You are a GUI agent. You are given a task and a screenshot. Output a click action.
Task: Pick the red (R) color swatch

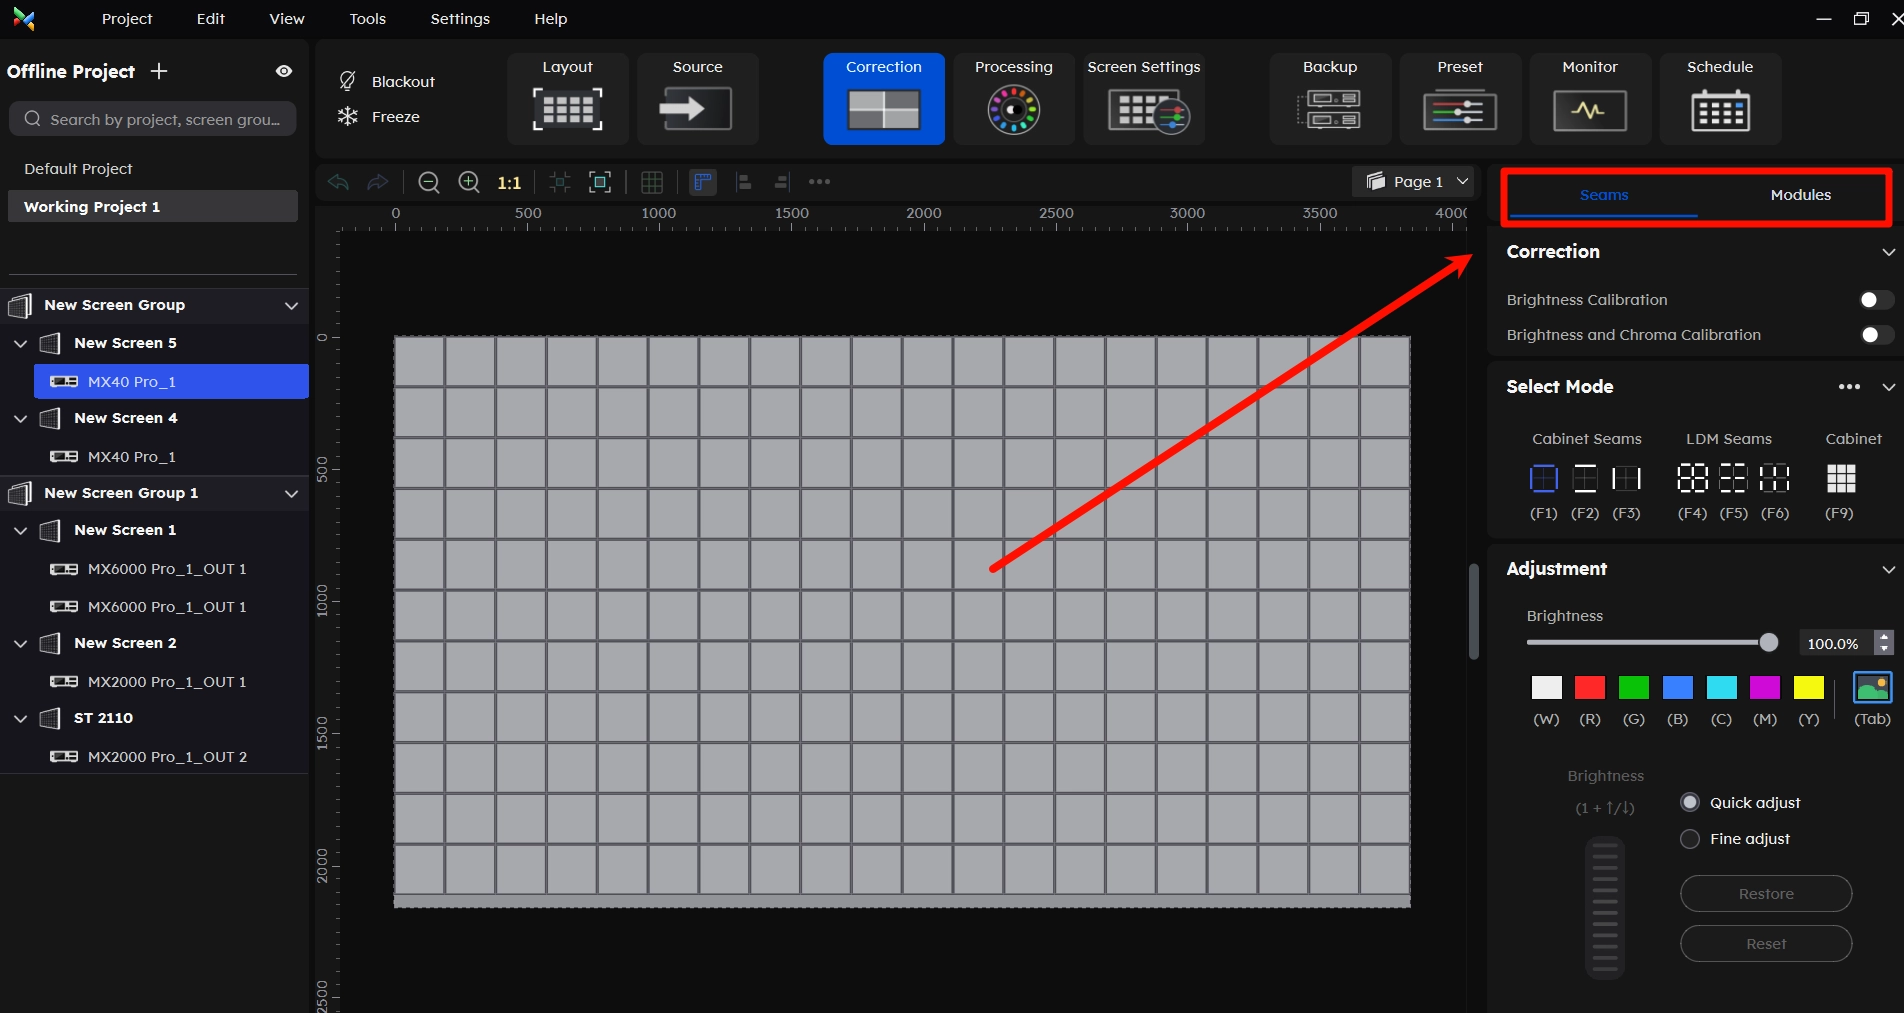point(1589,688)
